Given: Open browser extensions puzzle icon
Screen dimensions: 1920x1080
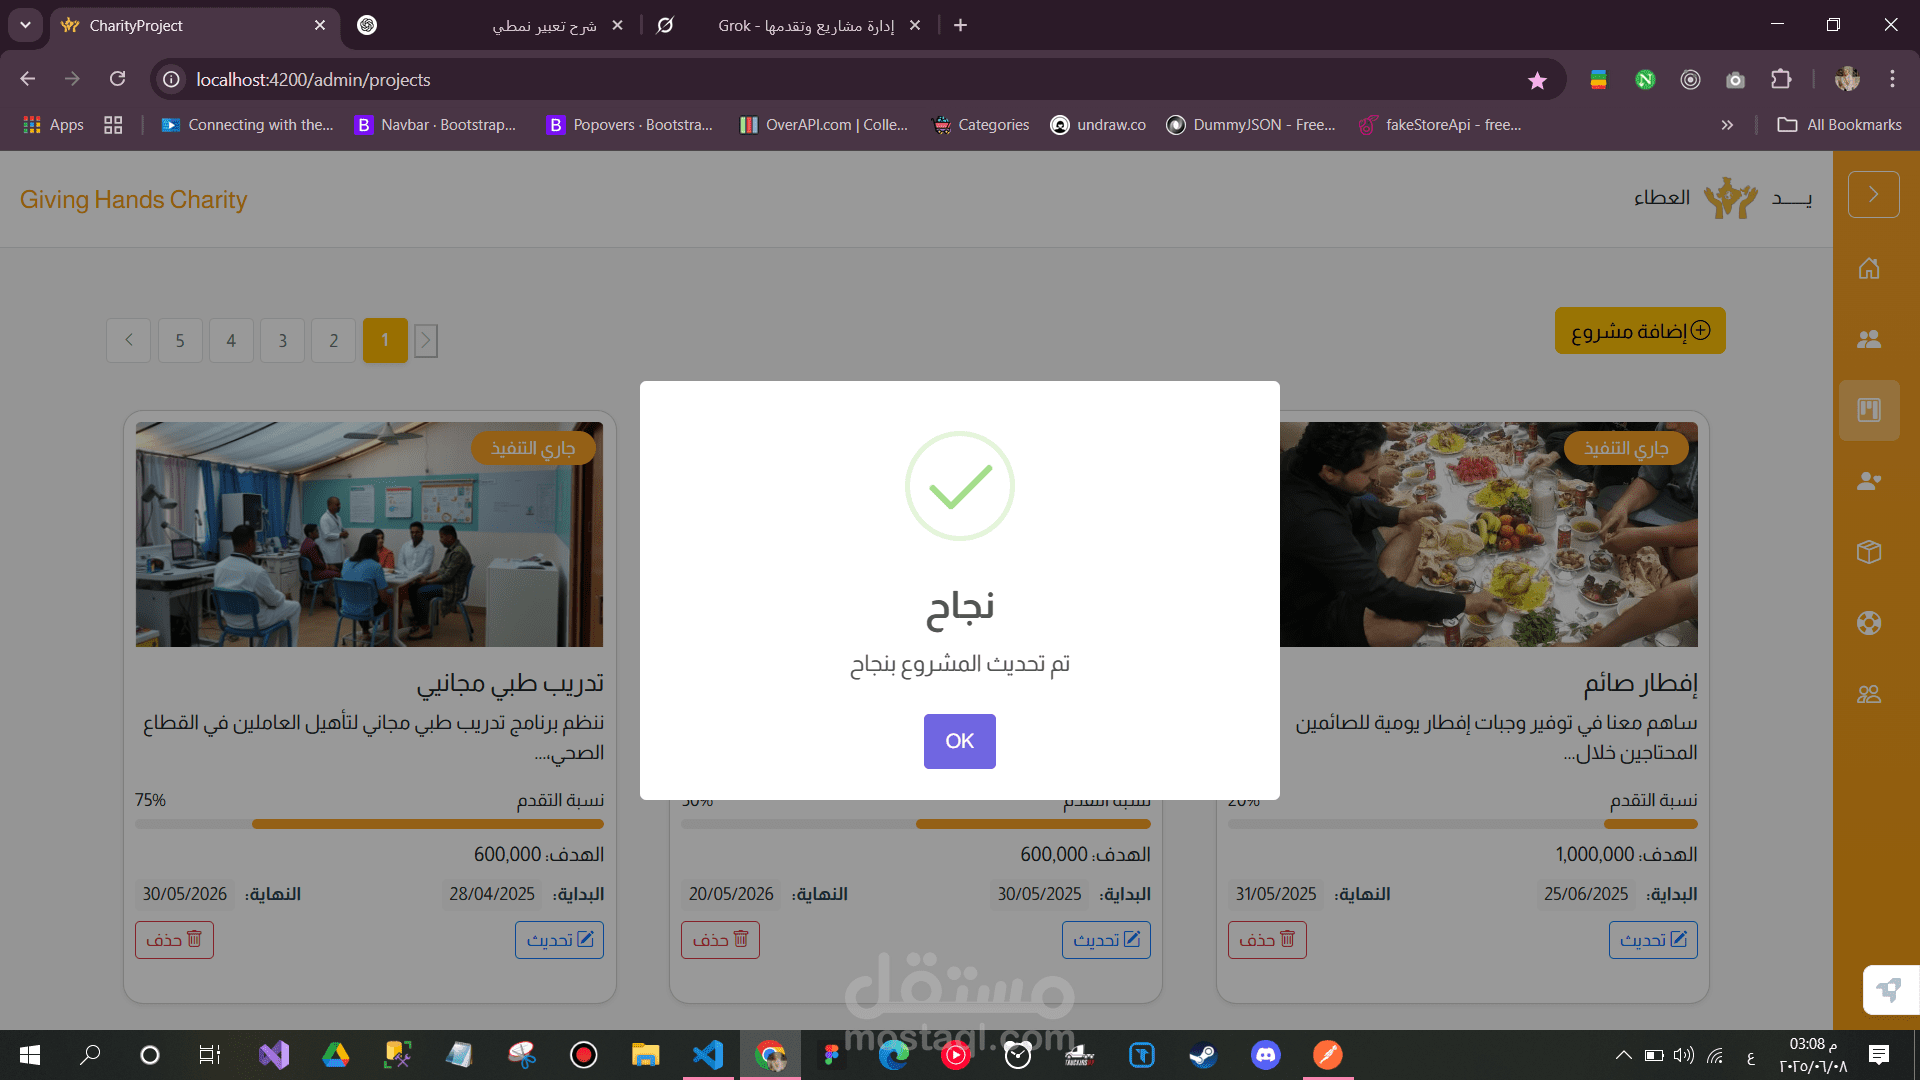Looking at the screenshot, I should (1781, 79).
